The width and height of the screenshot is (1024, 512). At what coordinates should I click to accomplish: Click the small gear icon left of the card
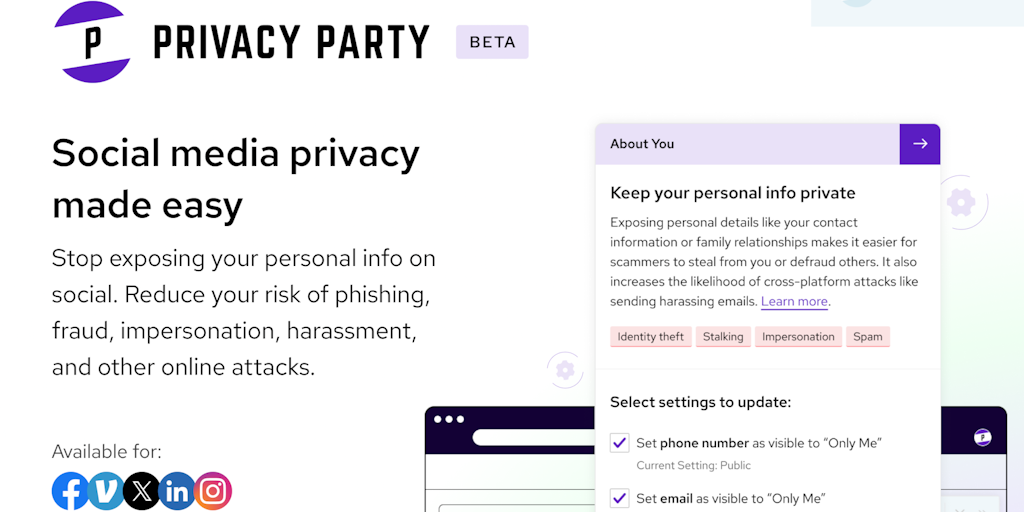click(x=565, y=371)
